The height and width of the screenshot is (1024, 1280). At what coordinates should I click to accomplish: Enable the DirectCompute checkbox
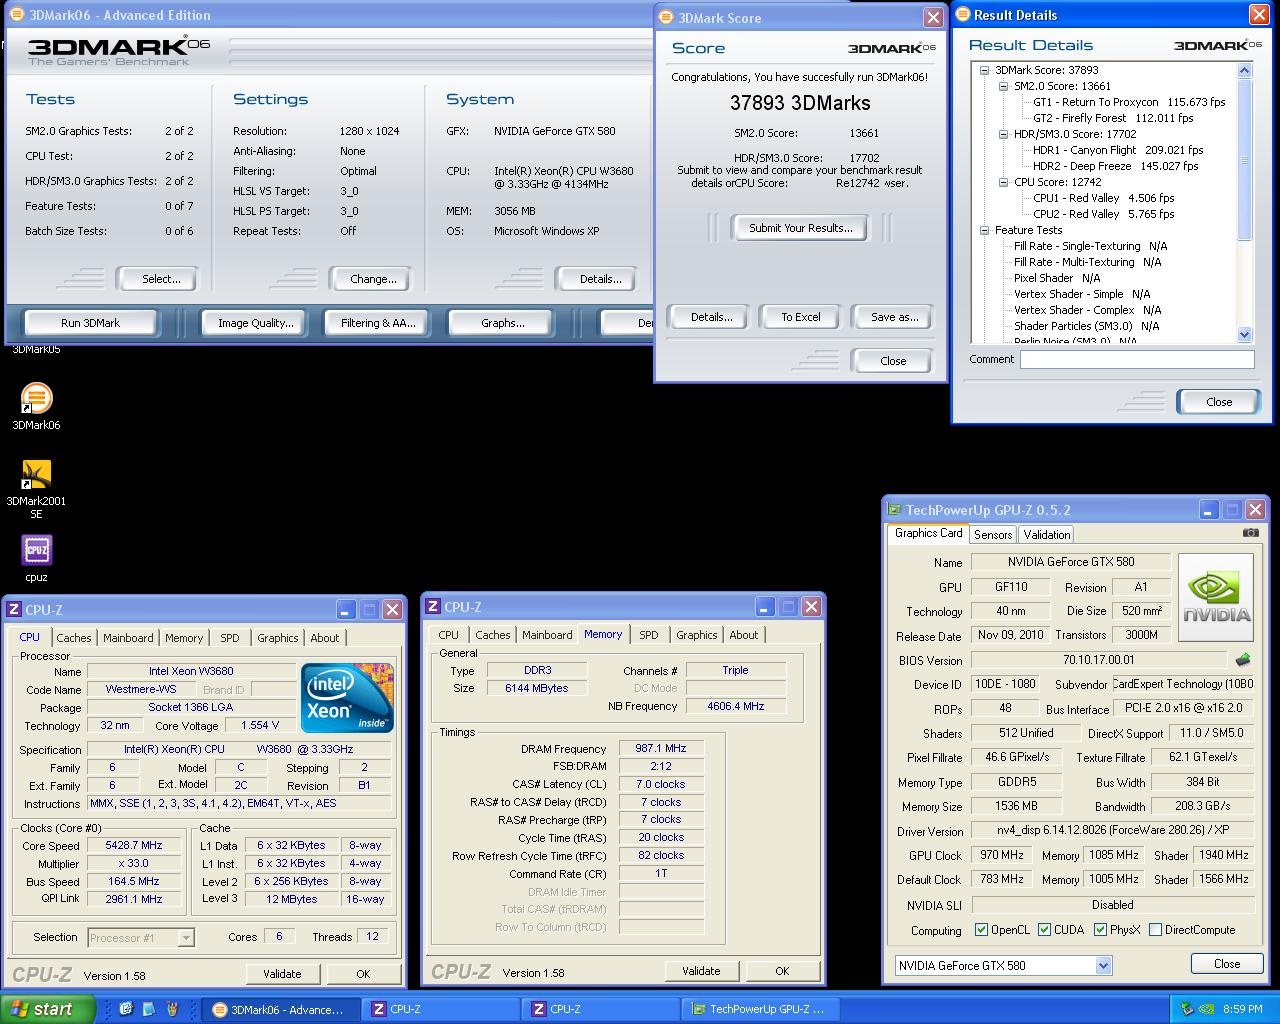[x=1156, y=930]
